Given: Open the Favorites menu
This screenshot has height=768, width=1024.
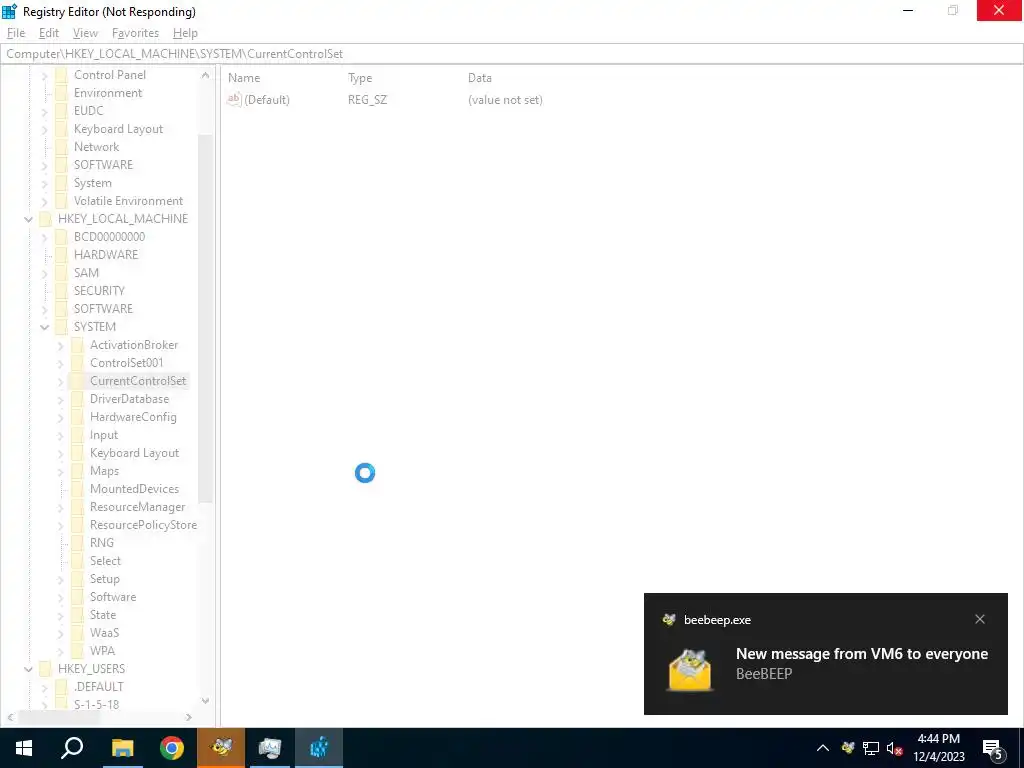Looking at the screenshot, I should 135,33.
